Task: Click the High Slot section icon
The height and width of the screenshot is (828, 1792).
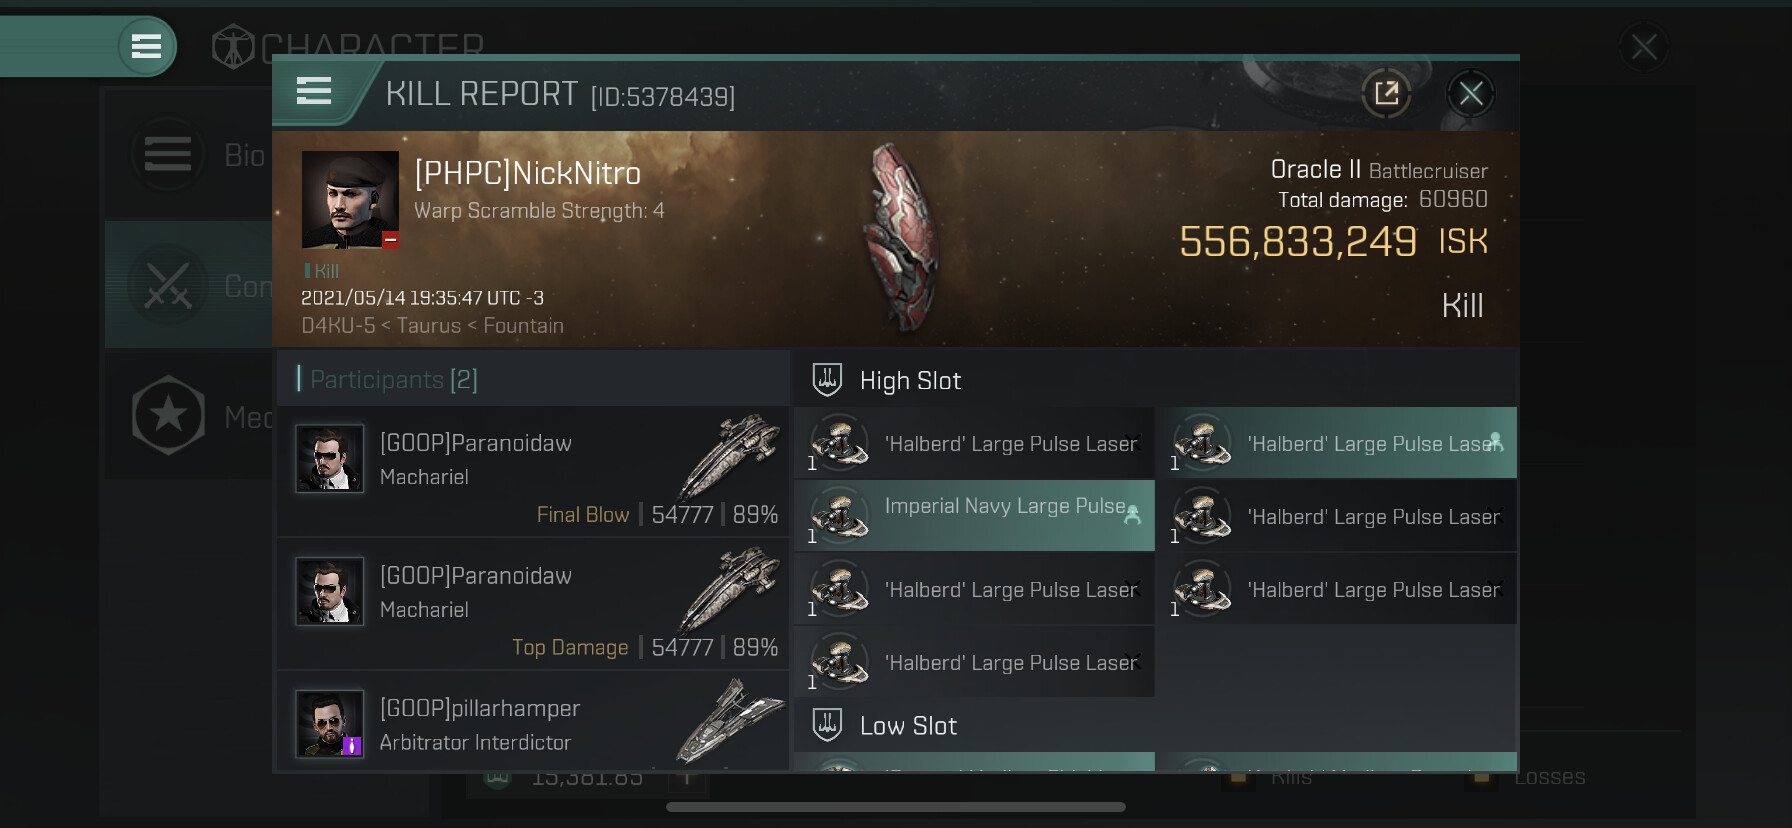Action: pos(827,380)
